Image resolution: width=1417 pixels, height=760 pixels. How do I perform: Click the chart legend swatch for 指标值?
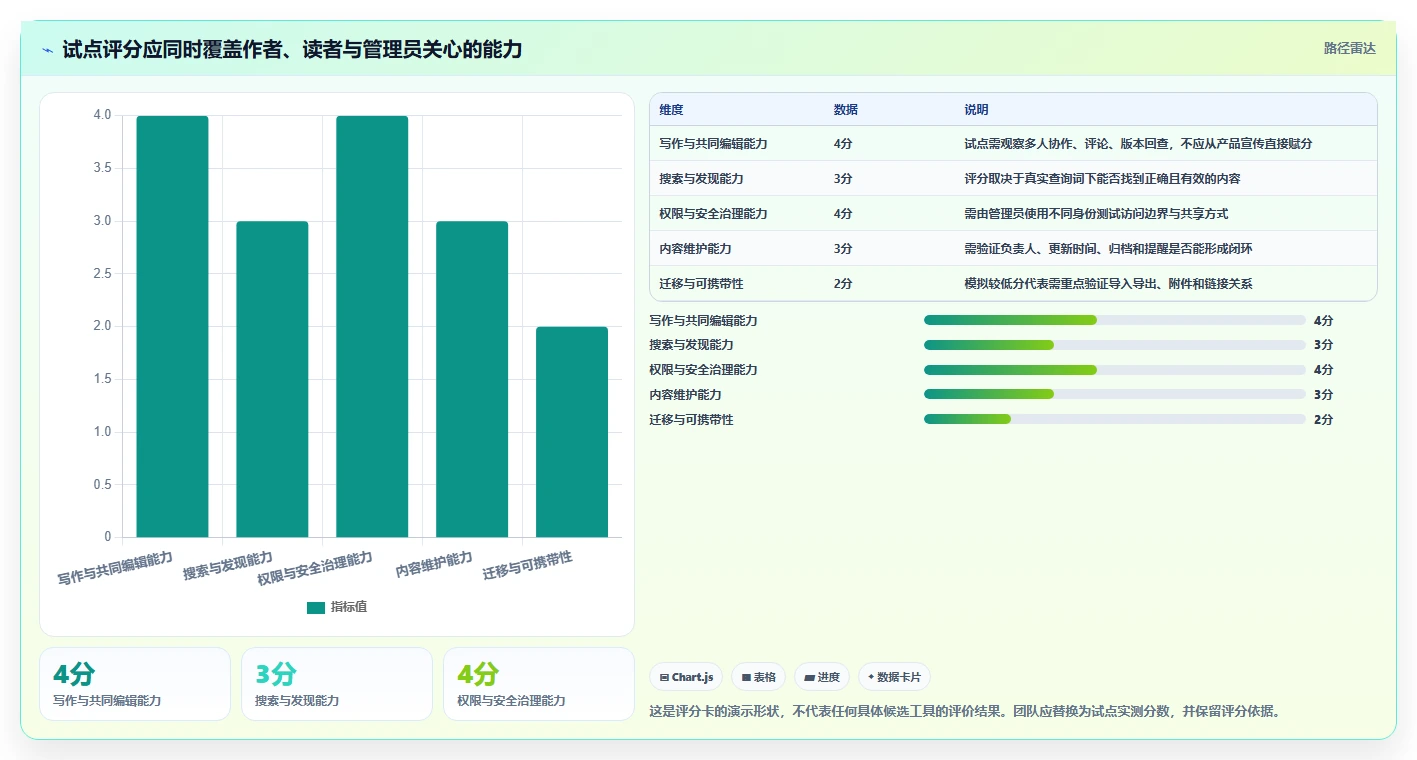click(x=316, y=607)
